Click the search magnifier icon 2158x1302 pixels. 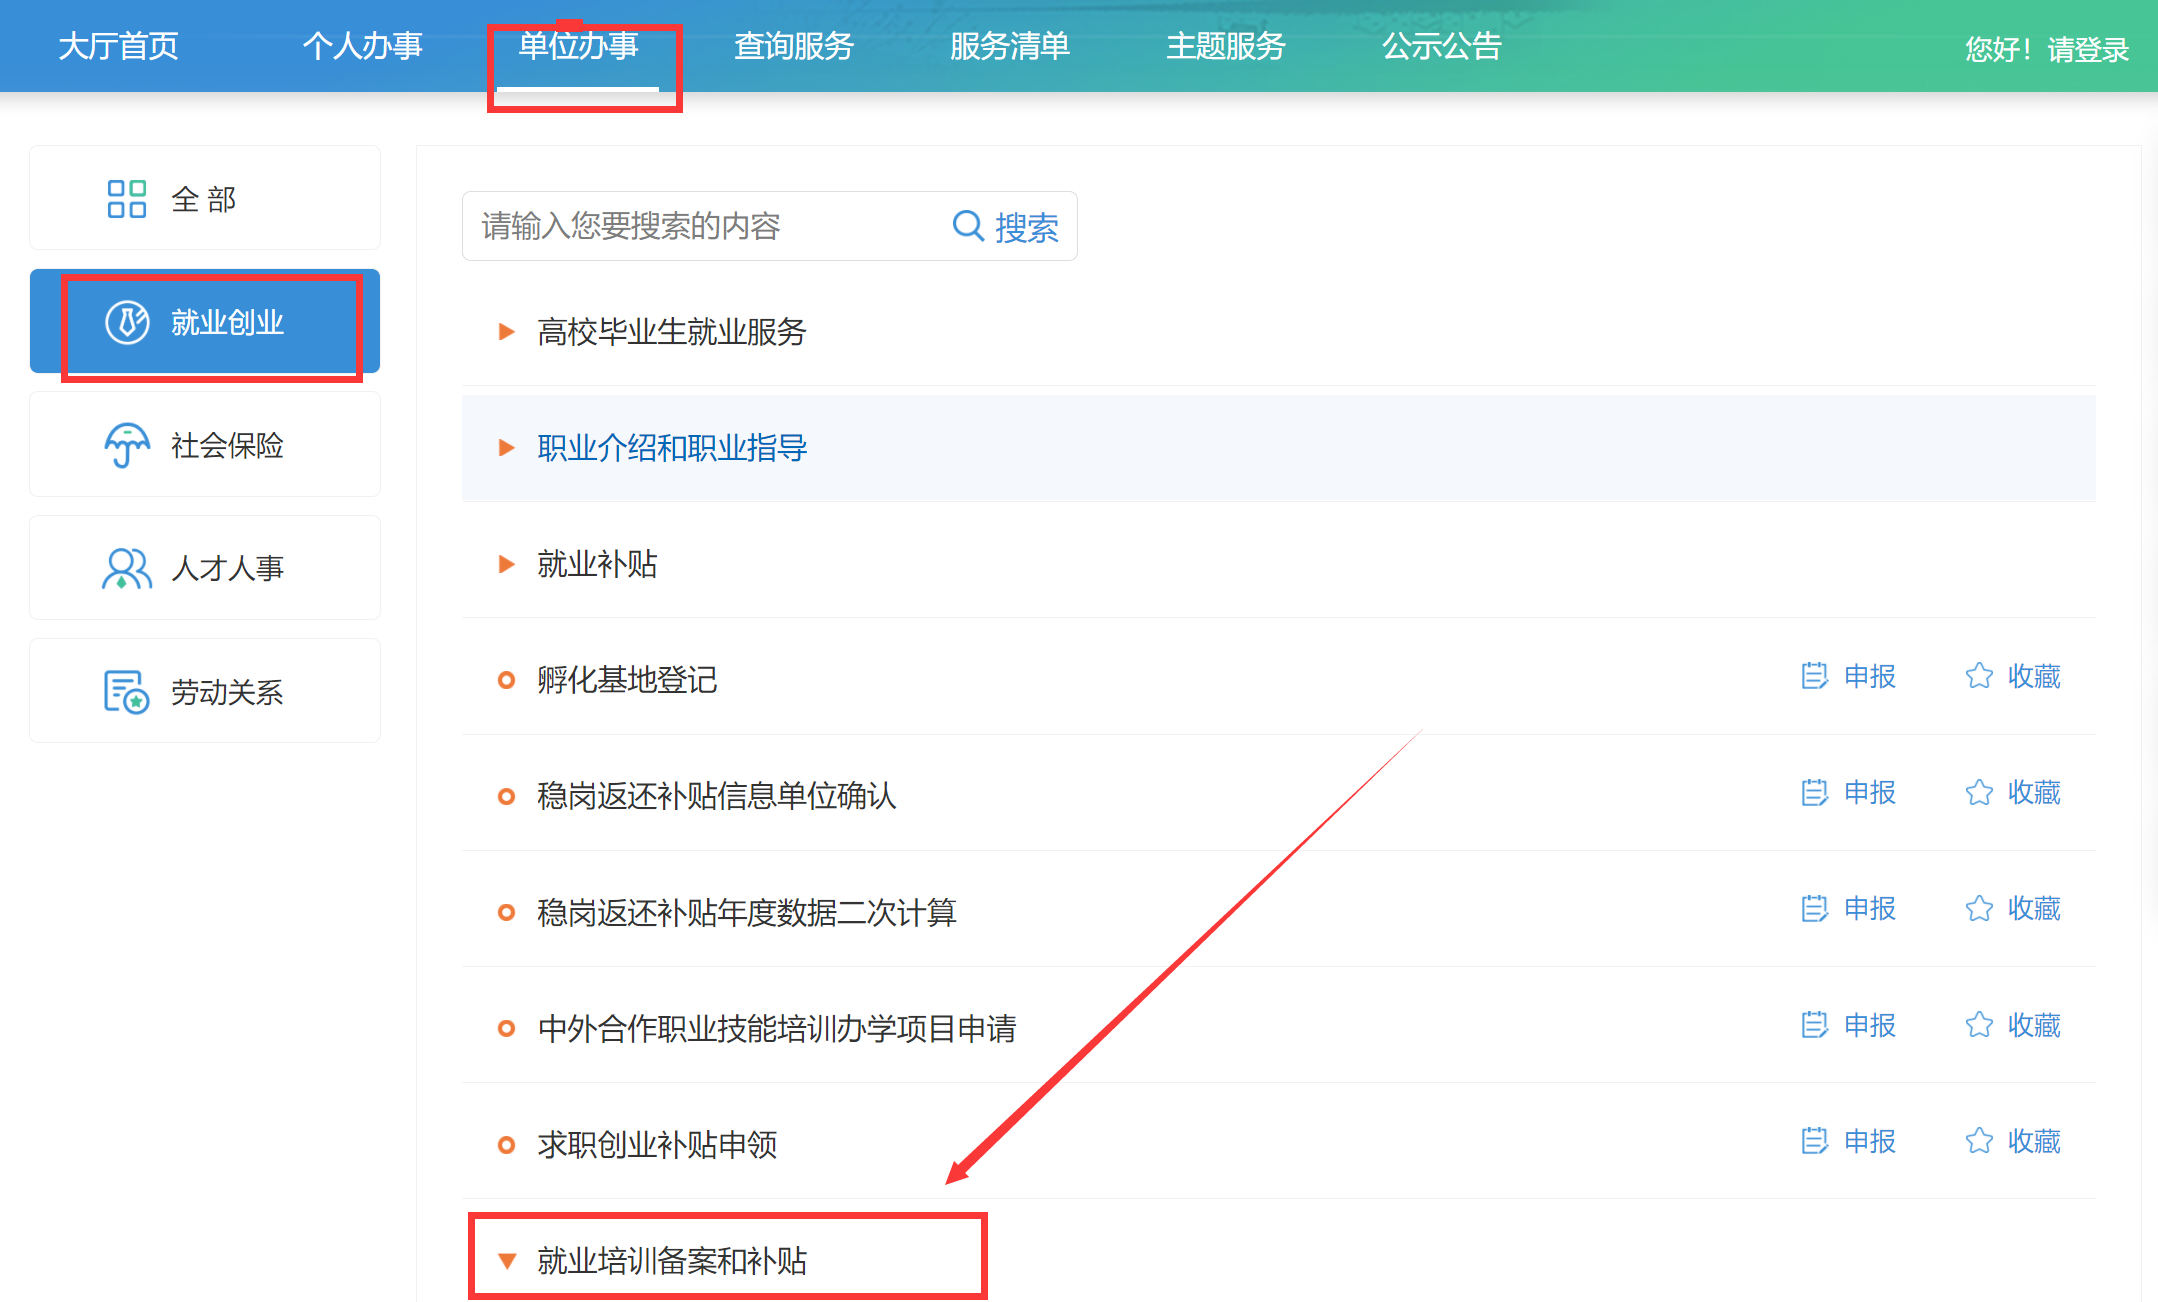(967, 225)
